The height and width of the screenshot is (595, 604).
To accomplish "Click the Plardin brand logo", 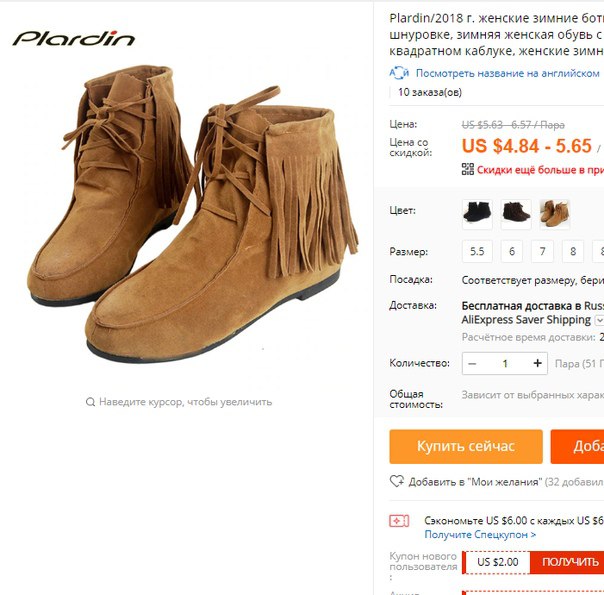I will tap(74, 39).
